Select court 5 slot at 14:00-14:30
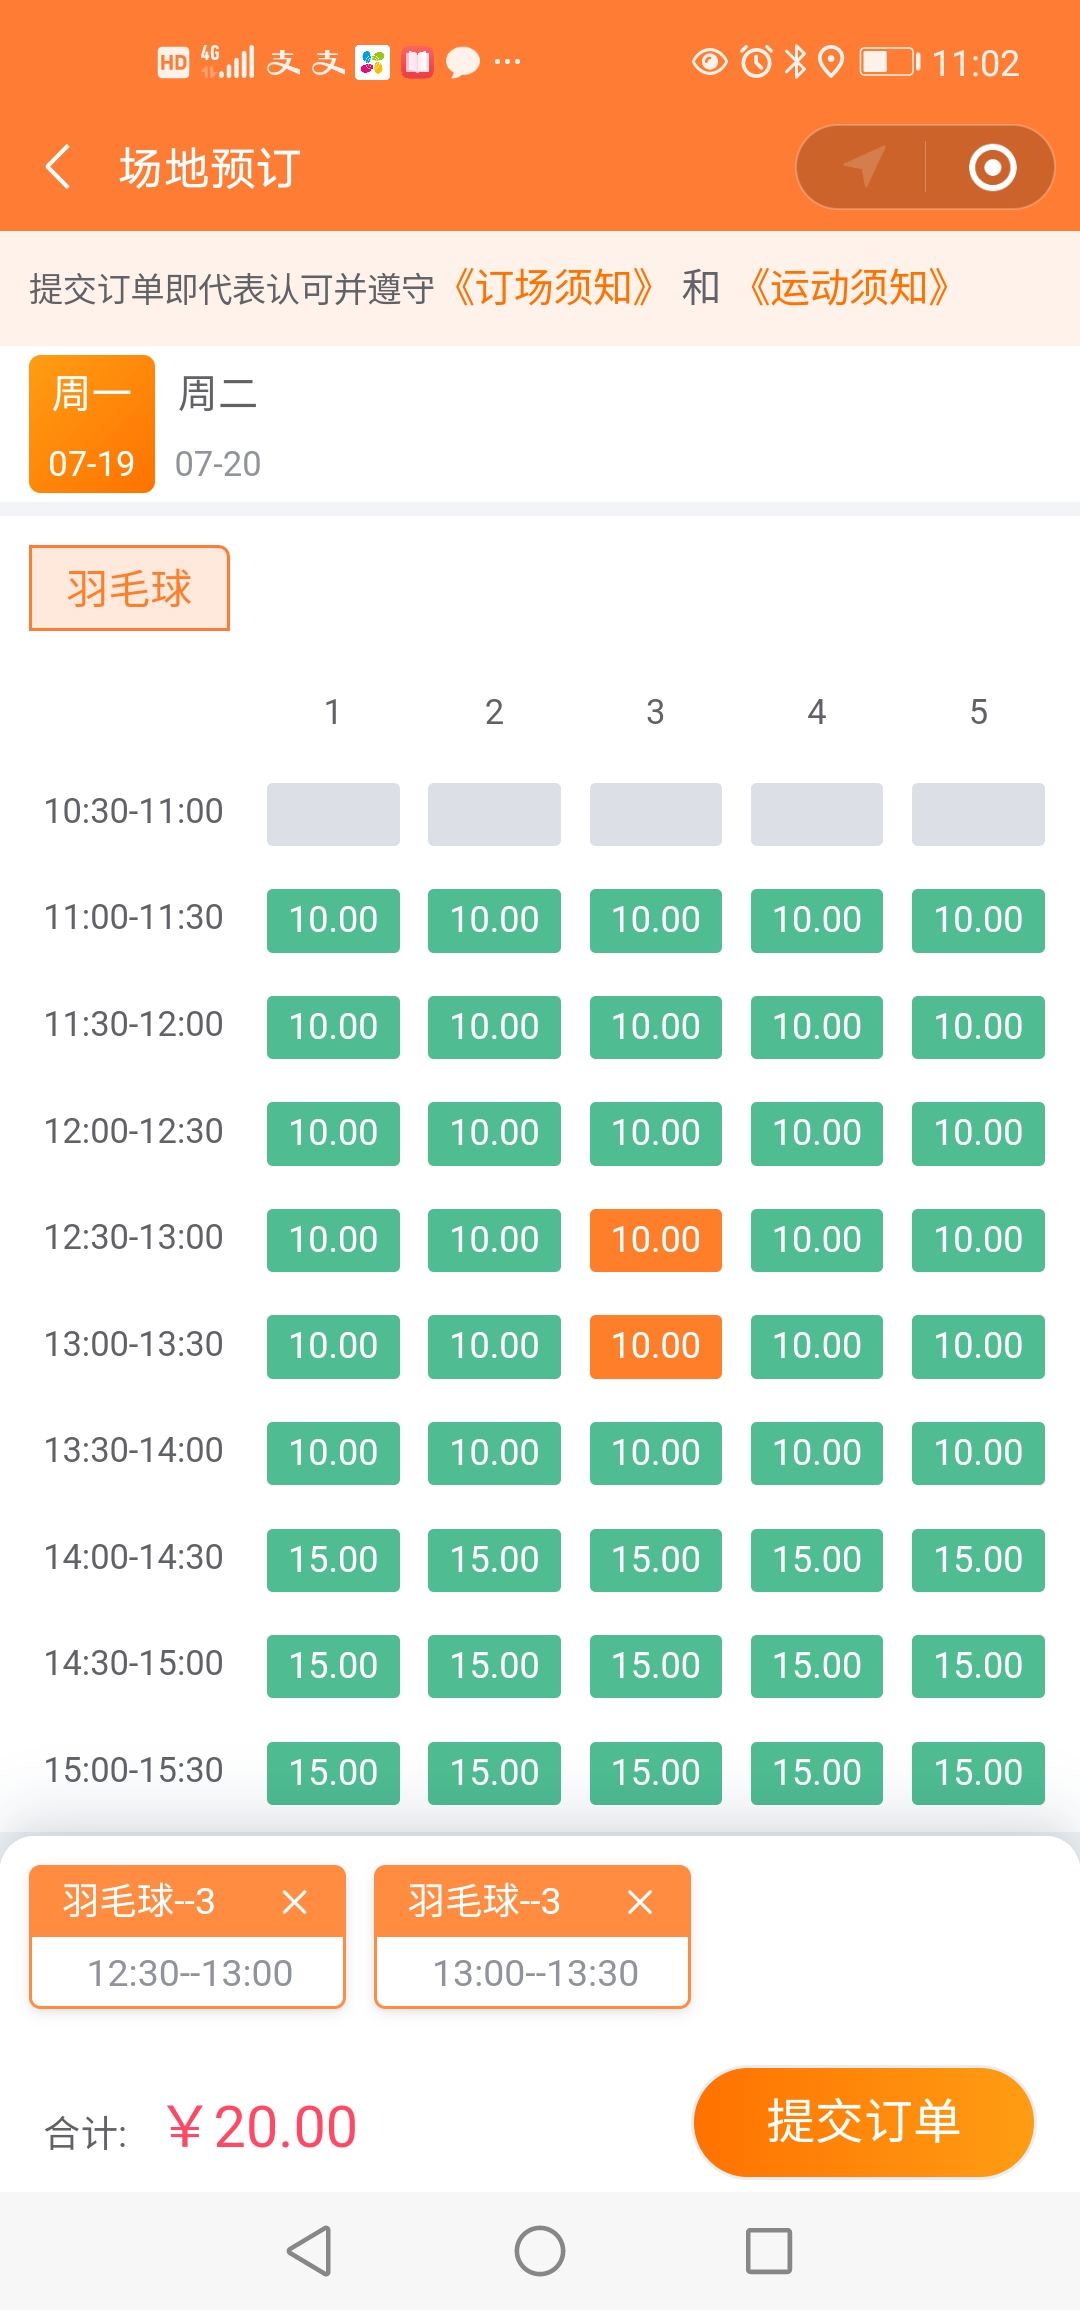This screenshot has width=1080, height=2310. pyautogui.click(x=978, y=1560)
